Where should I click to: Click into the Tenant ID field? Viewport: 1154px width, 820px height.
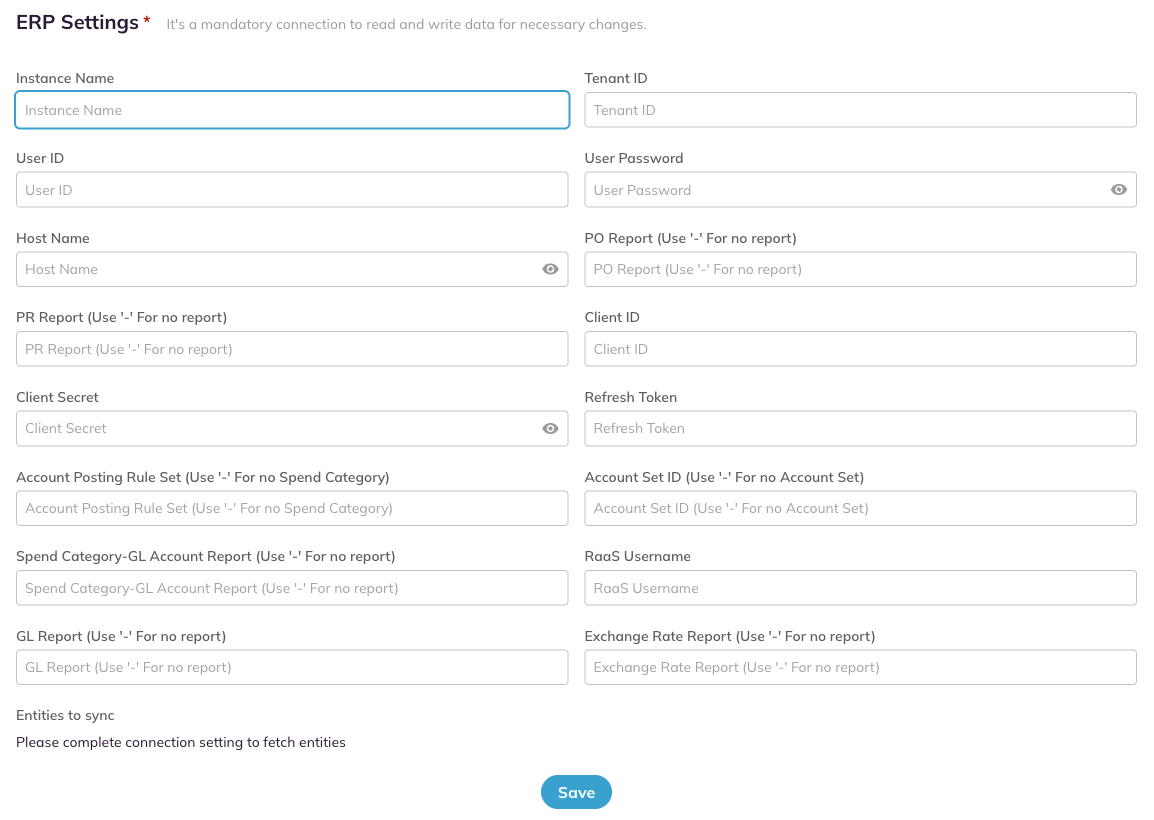coord(860,110)
